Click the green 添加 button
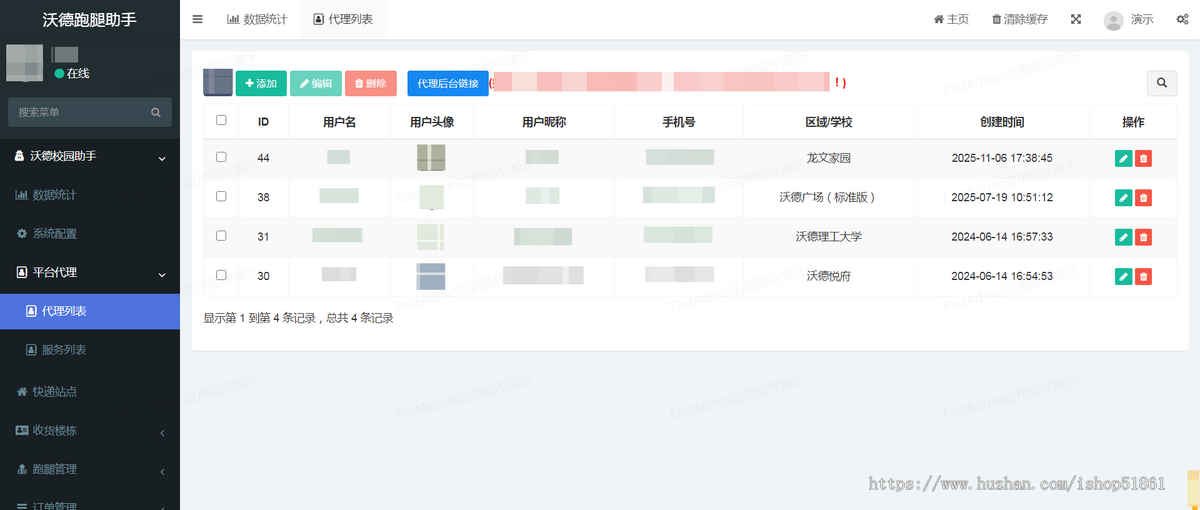The image size is (1200, 510). click(261, 83)
